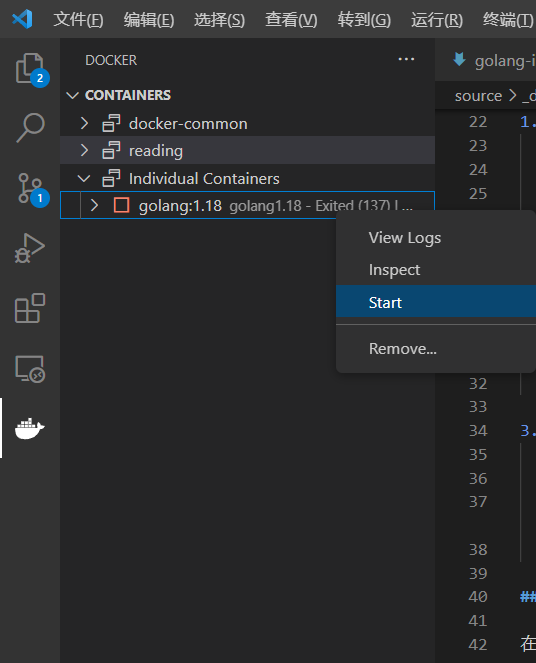Click the reading compose group icon
The height and width of the screenshot is (663, 536).
point(111,151)
